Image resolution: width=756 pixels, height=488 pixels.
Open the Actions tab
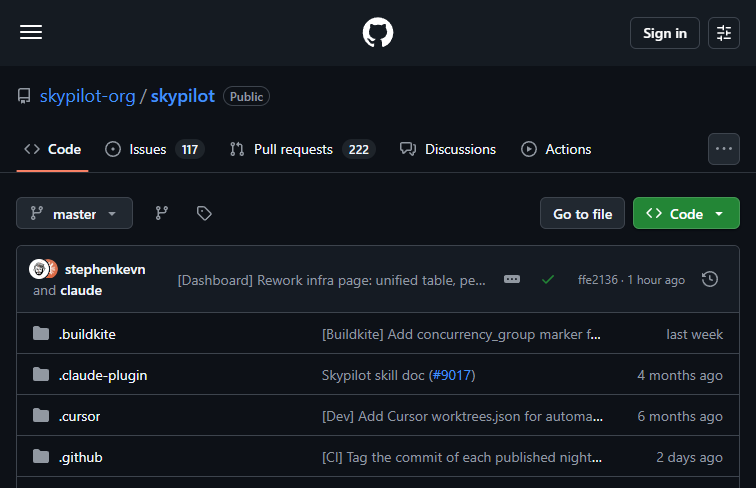556,149
